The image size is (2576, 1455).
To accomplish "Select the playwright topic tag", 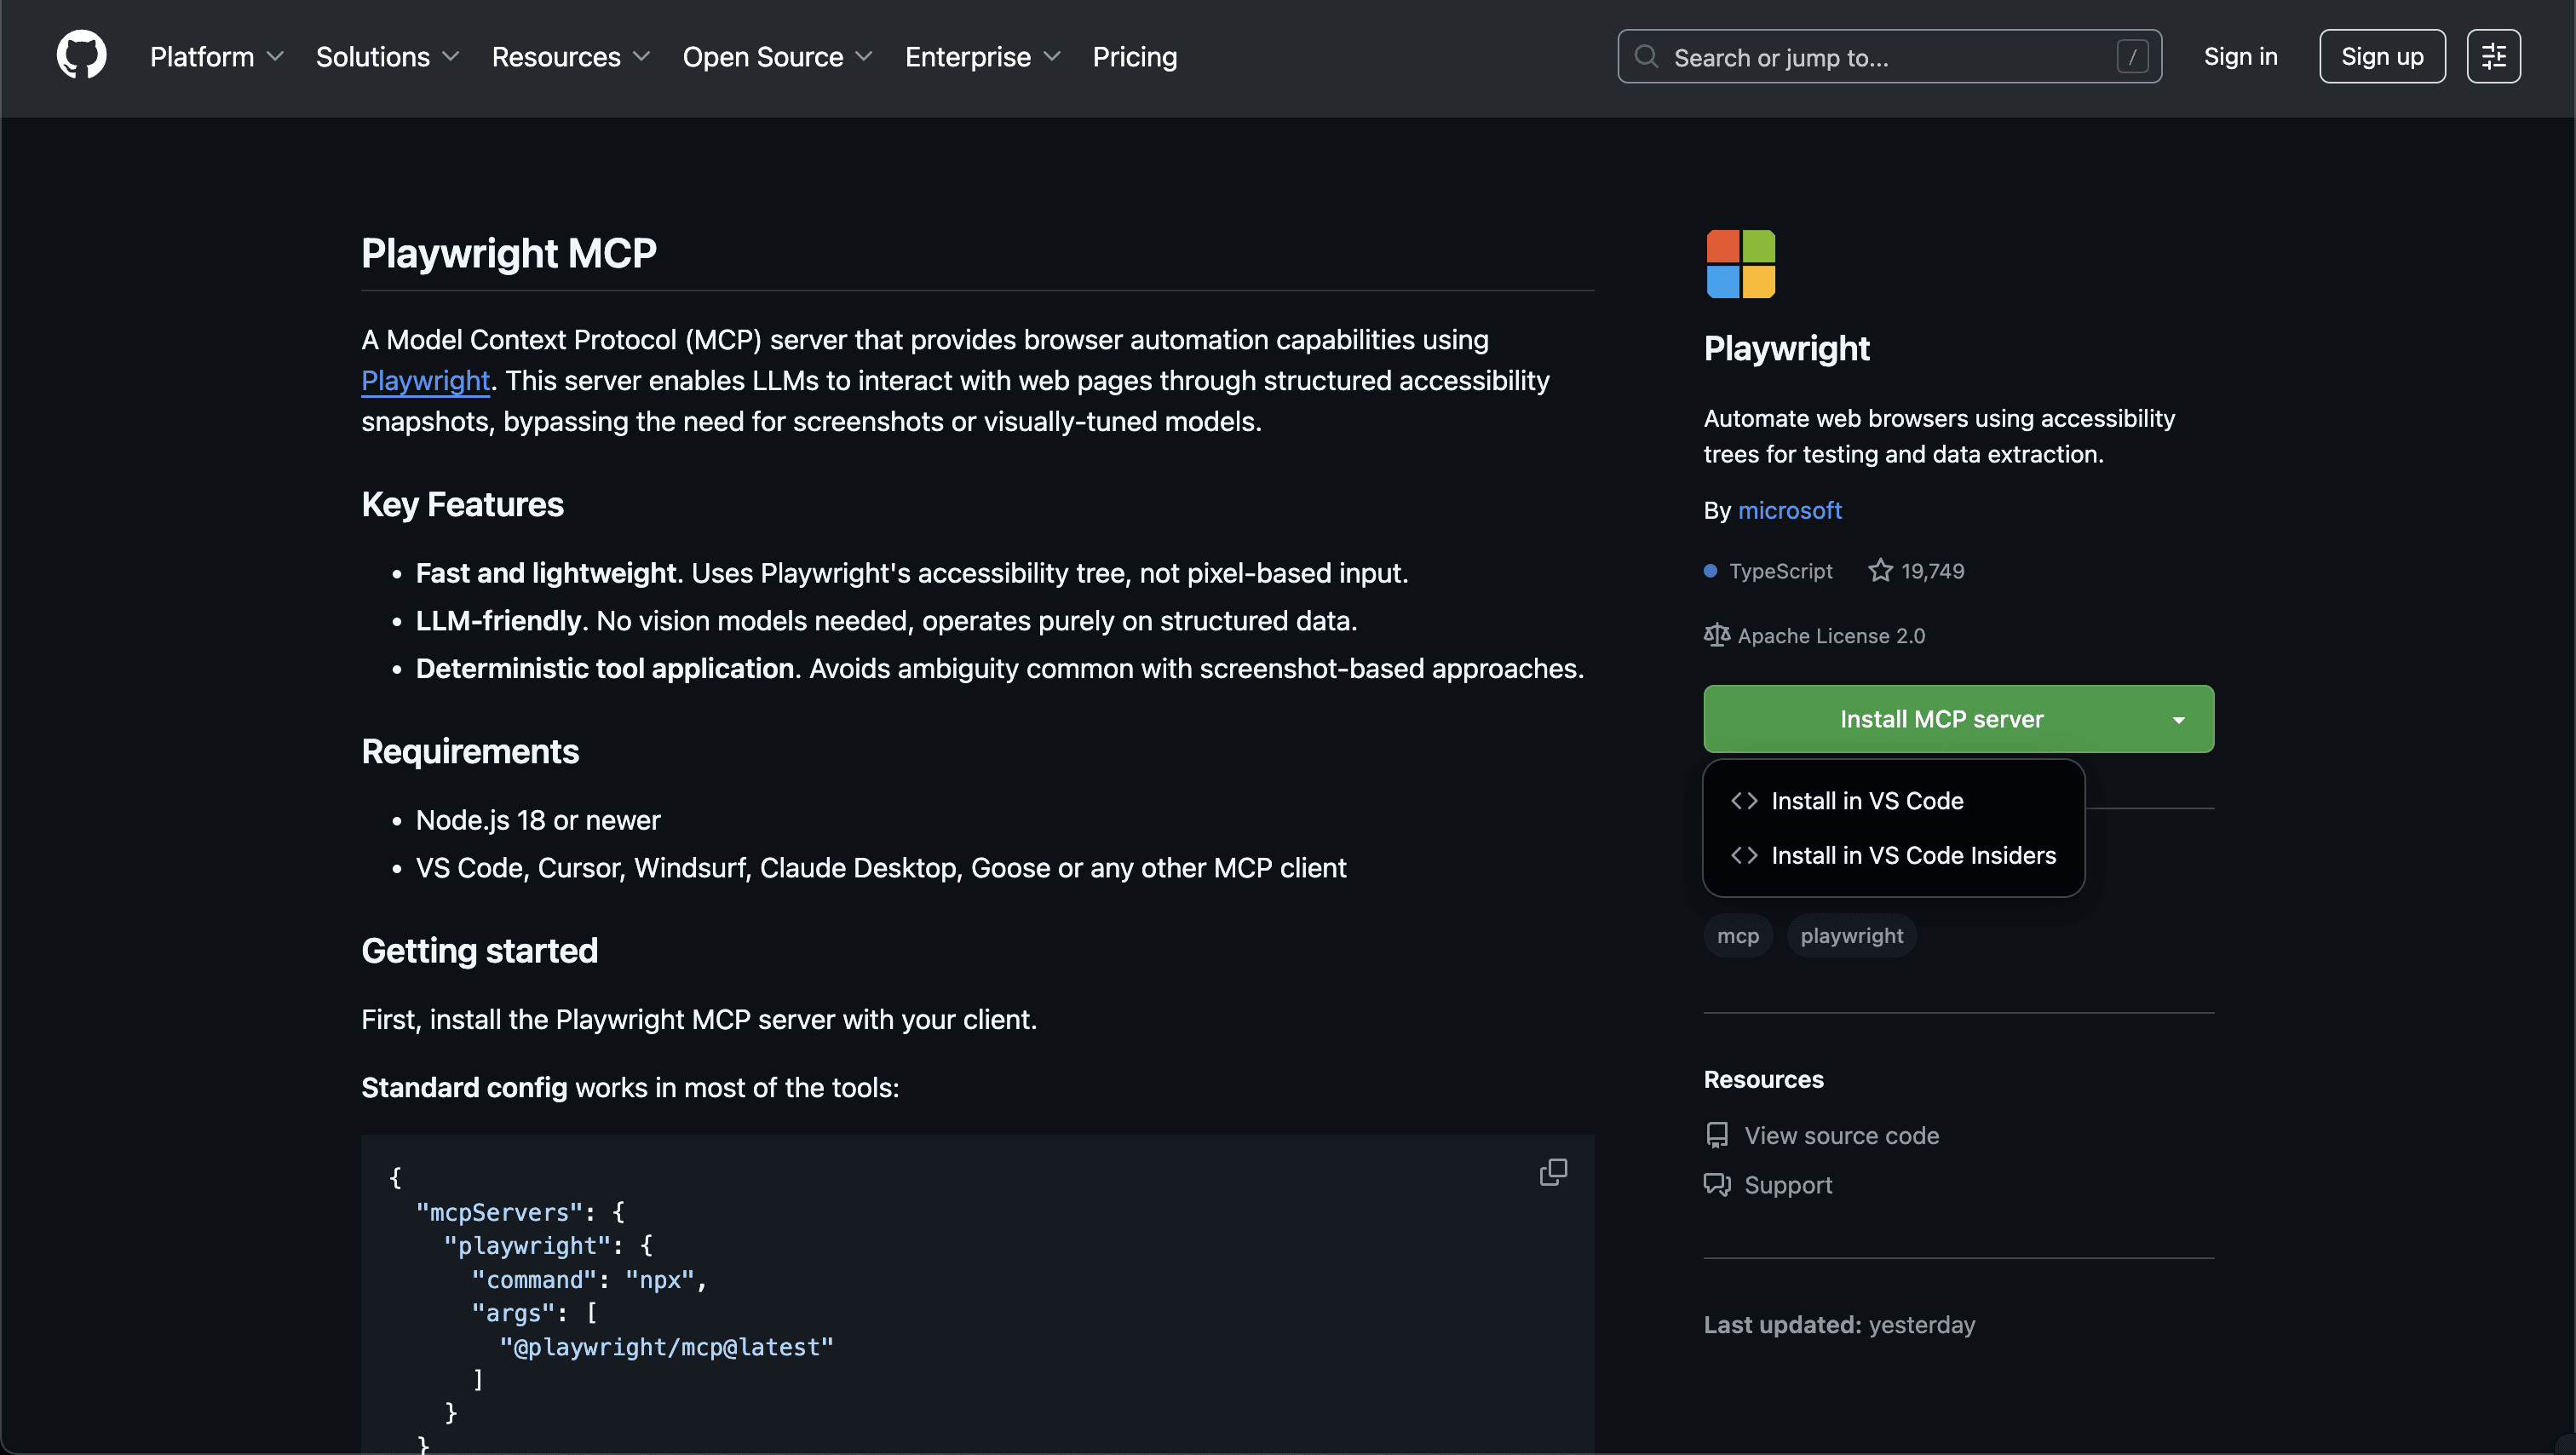I will click(x=1851, y=936).
